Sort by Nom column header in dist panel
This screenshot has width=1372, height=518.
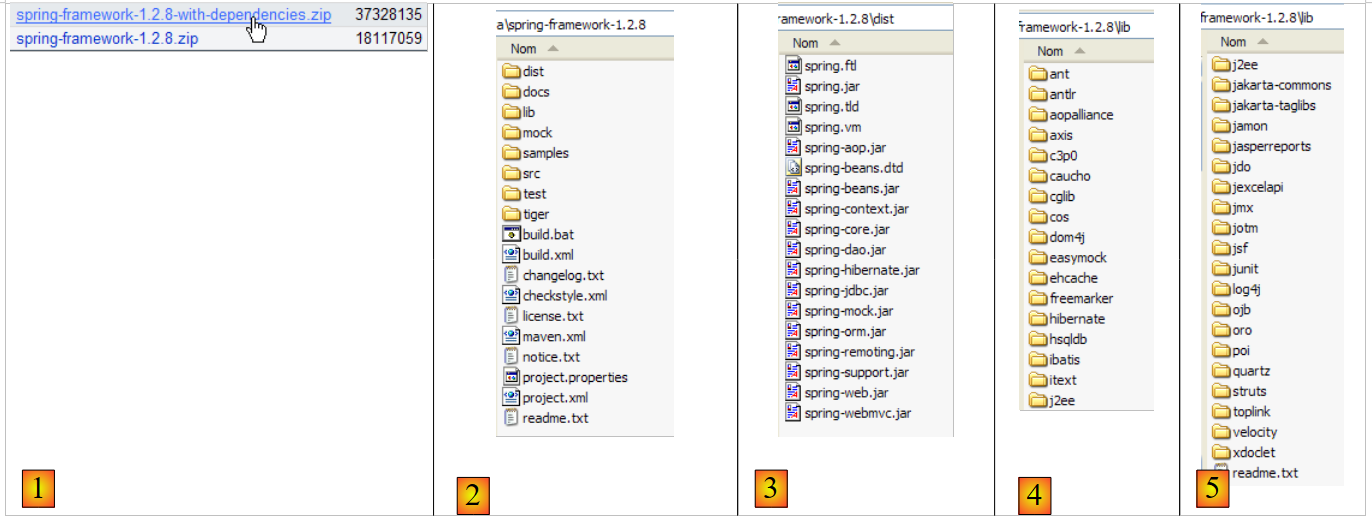(805, 43)
